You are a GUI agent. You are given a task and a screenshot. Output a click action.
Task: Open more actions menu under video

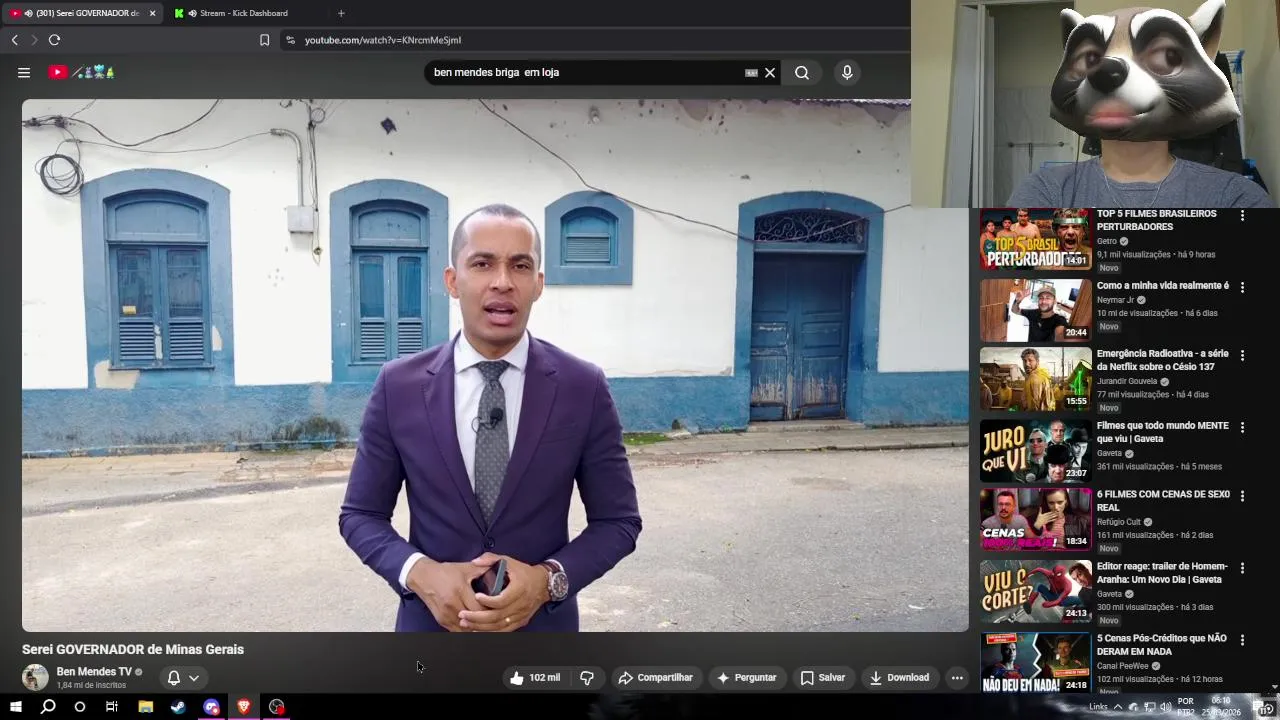957,678
